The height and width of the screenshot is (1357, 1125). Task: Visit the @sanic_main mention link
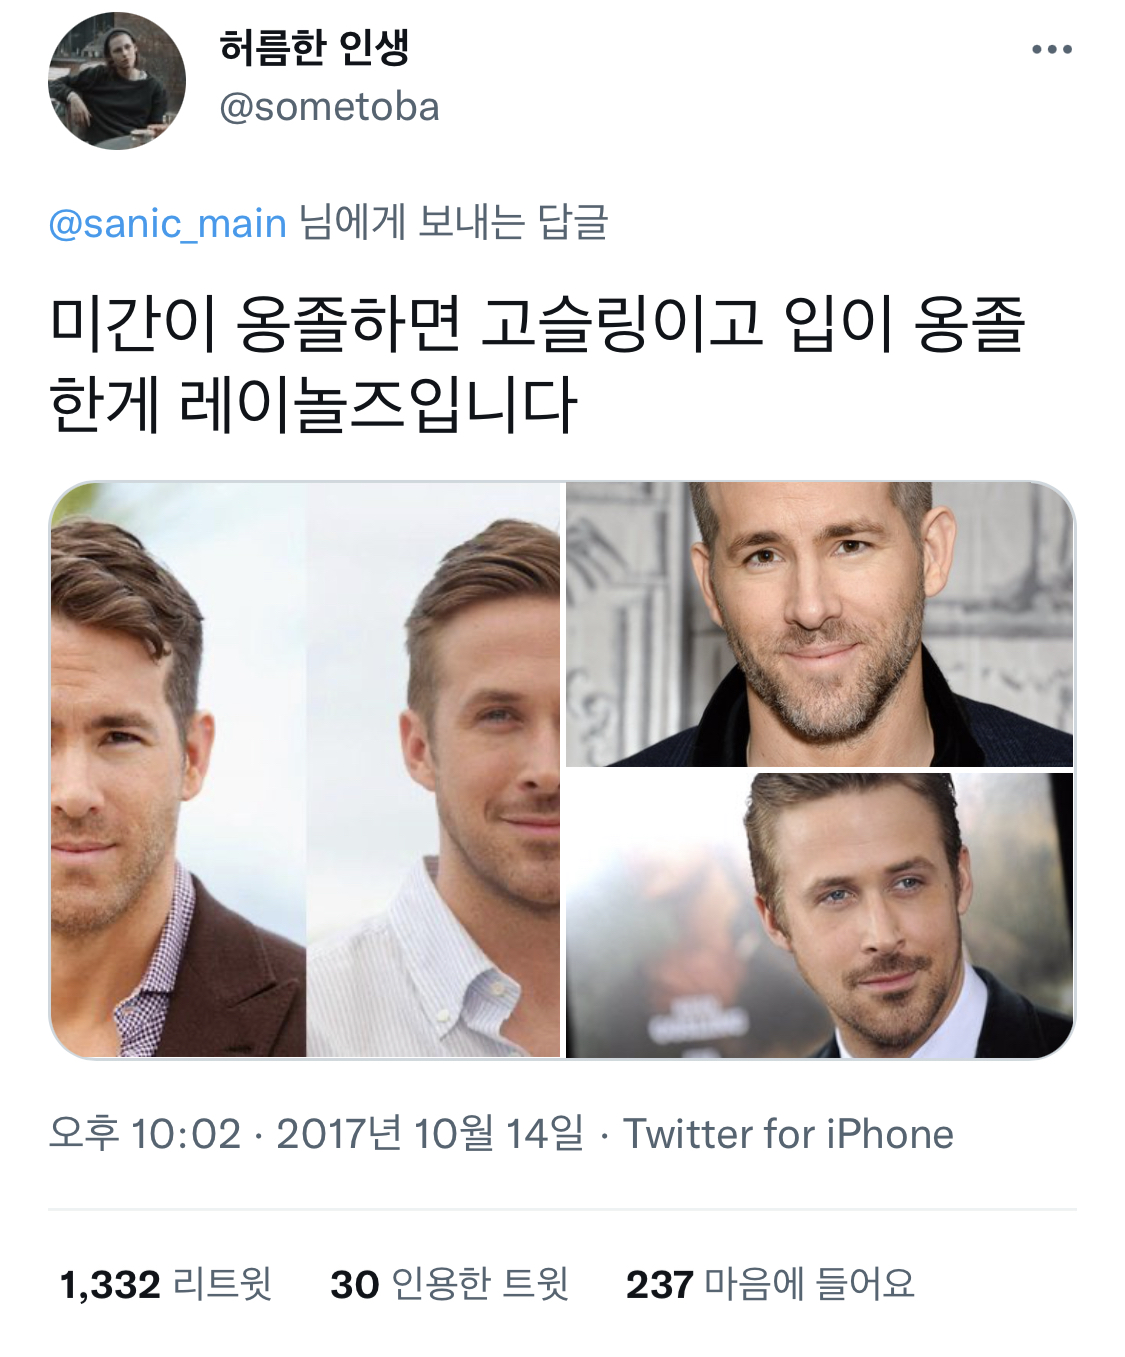tap(168, 223)
